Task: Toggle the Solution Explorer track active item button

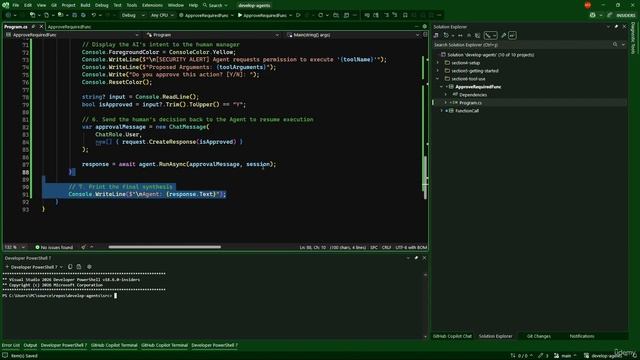Action: coord(491,36)
